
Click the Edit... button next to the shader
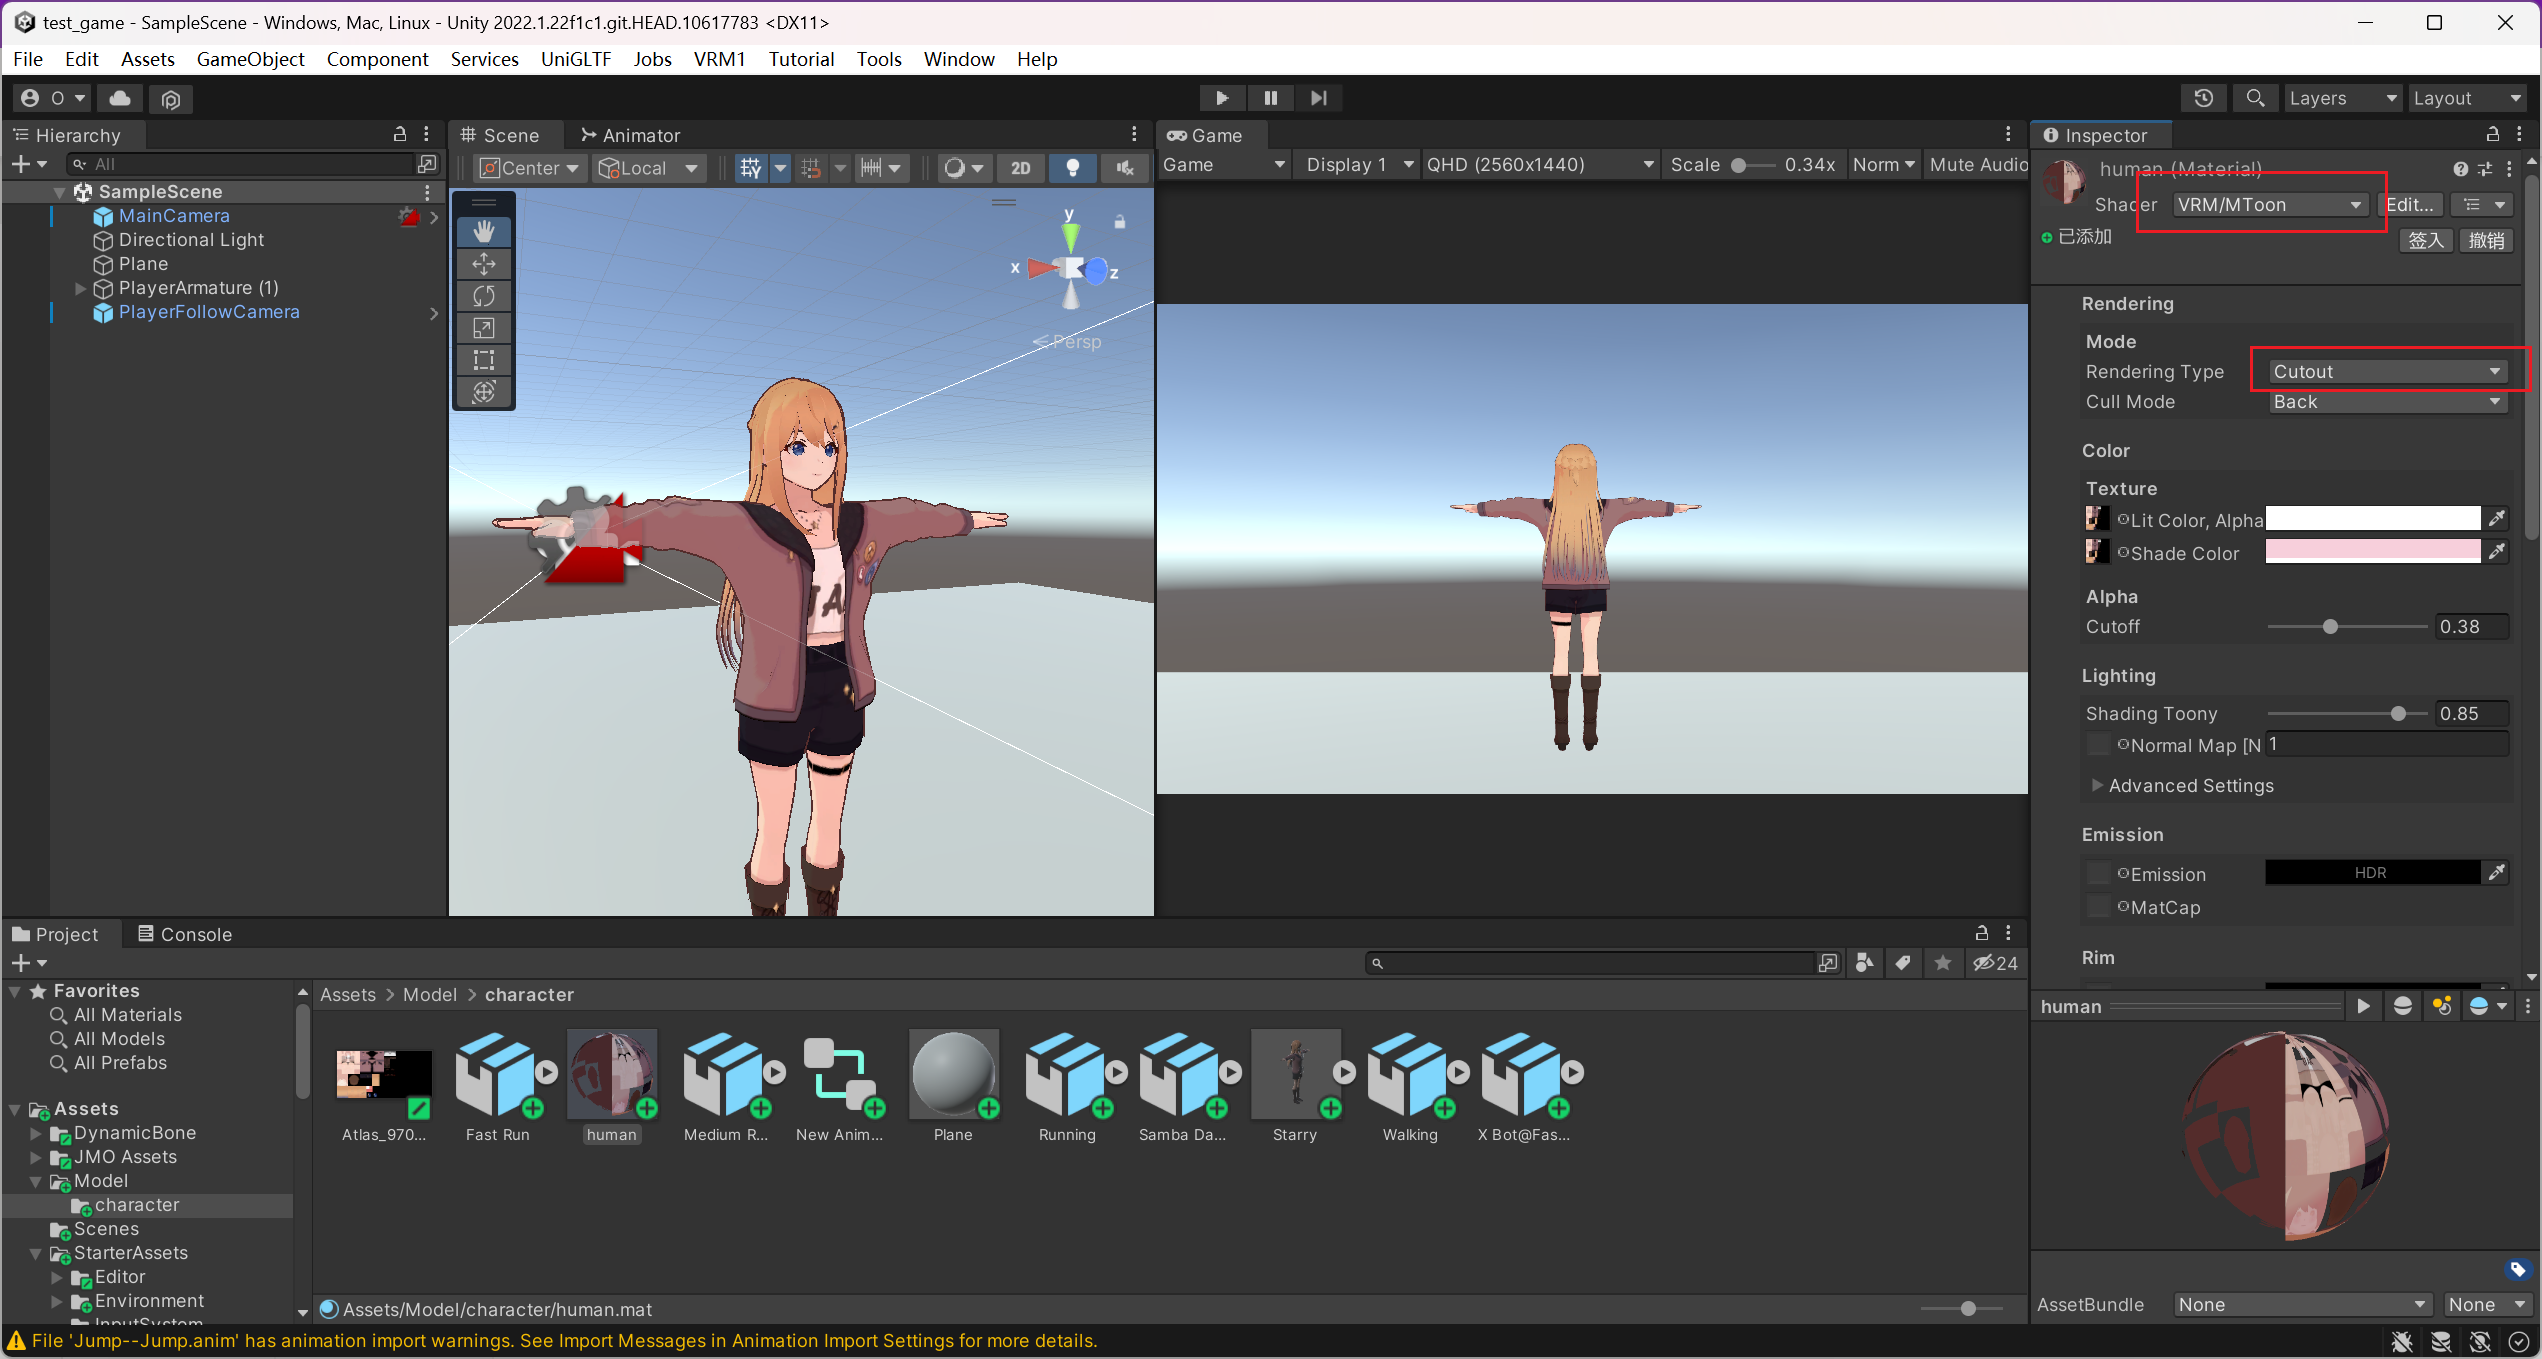click(x=2411, y=204)
